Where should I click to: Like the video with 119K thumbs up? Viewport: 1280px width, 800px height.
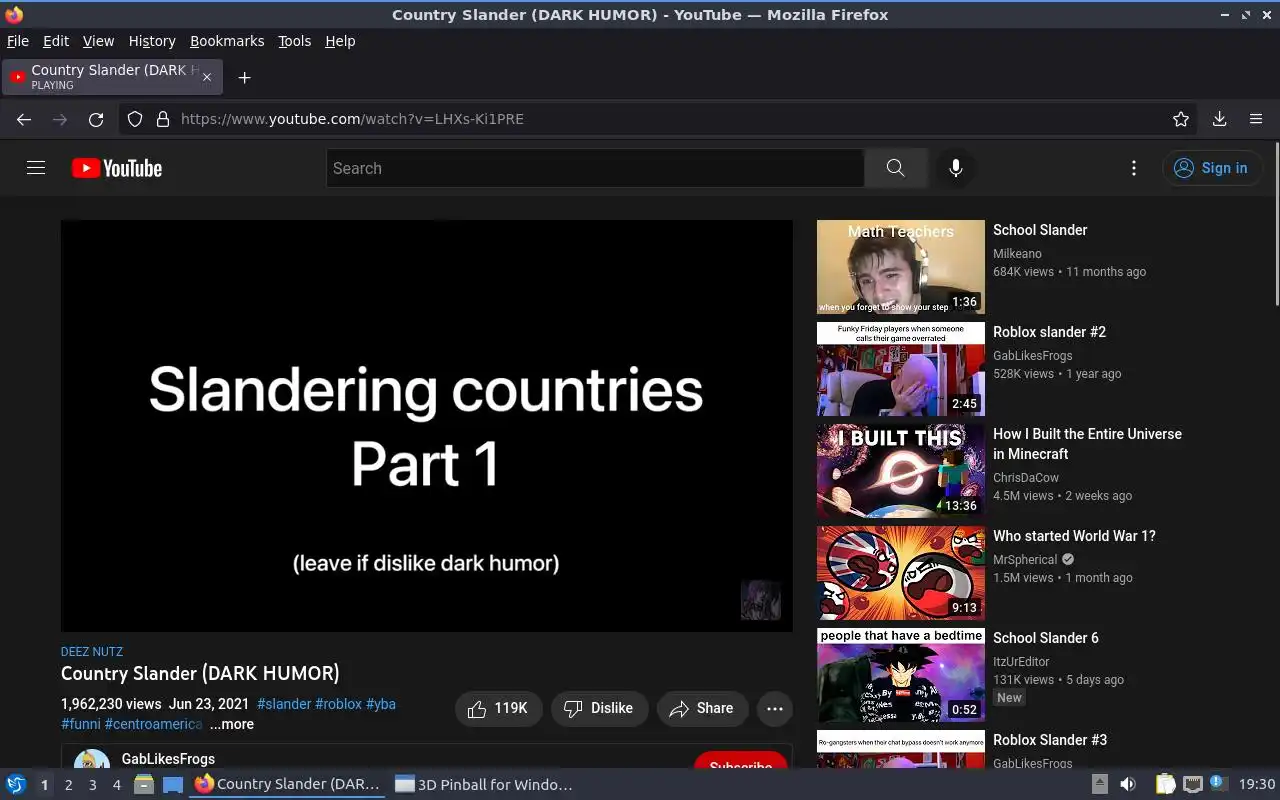[x=498, y=708]
